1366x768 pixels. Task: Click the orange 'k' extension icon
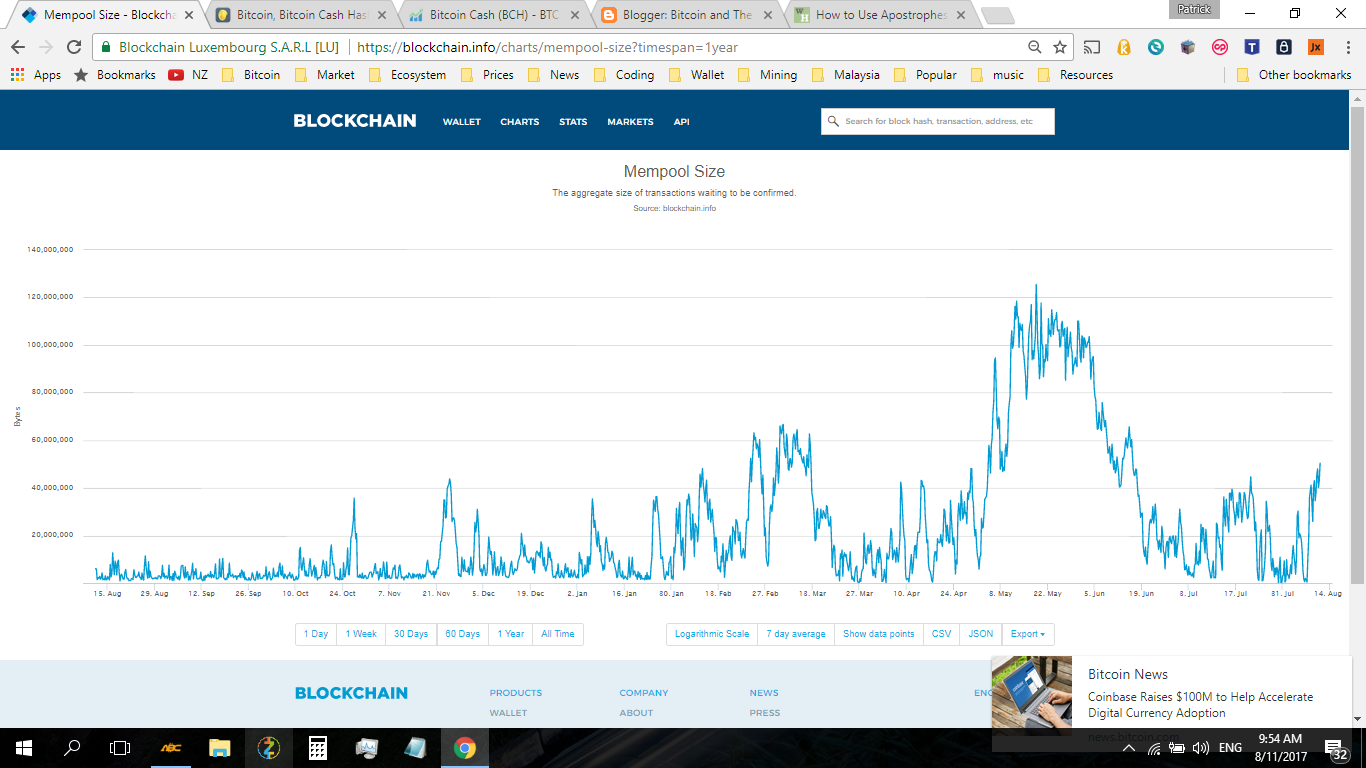[x=1124, y=47]
